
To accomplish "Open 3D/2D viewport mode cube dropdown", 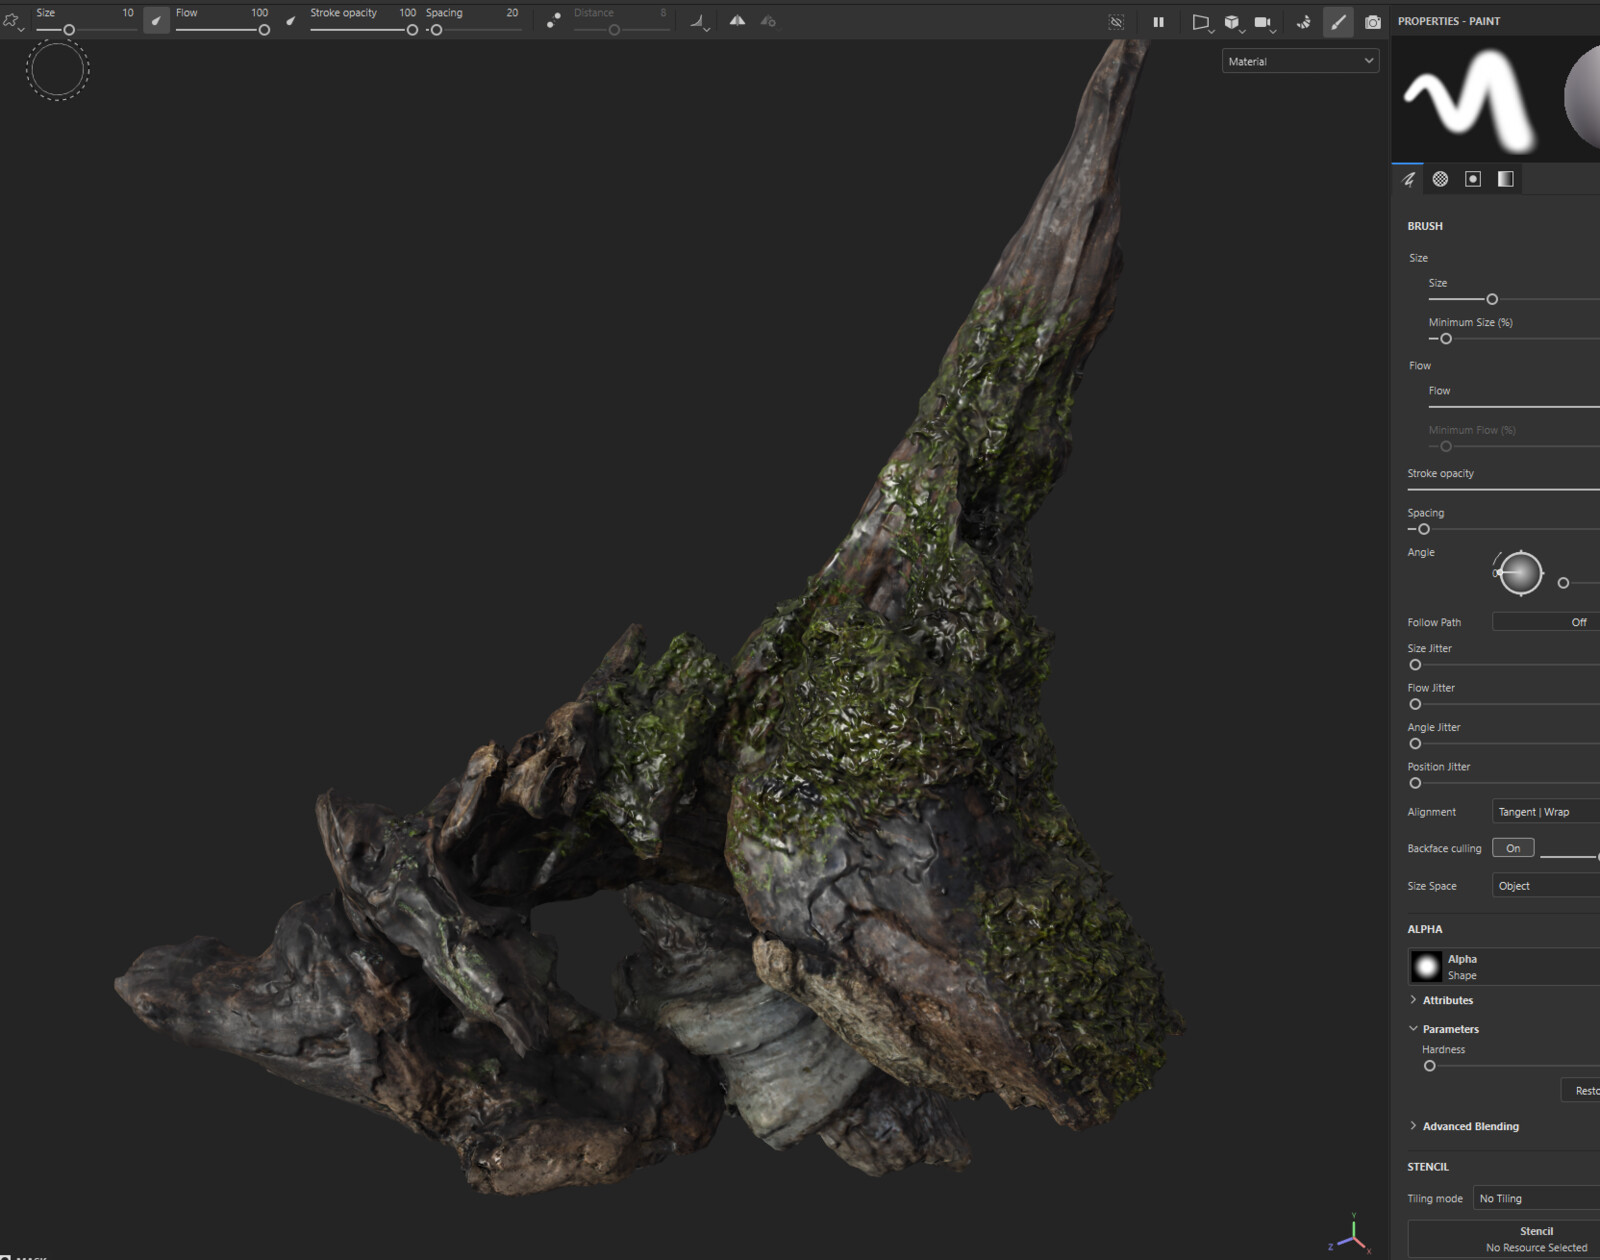I will pyautogui.click(x=1233, y=22).
